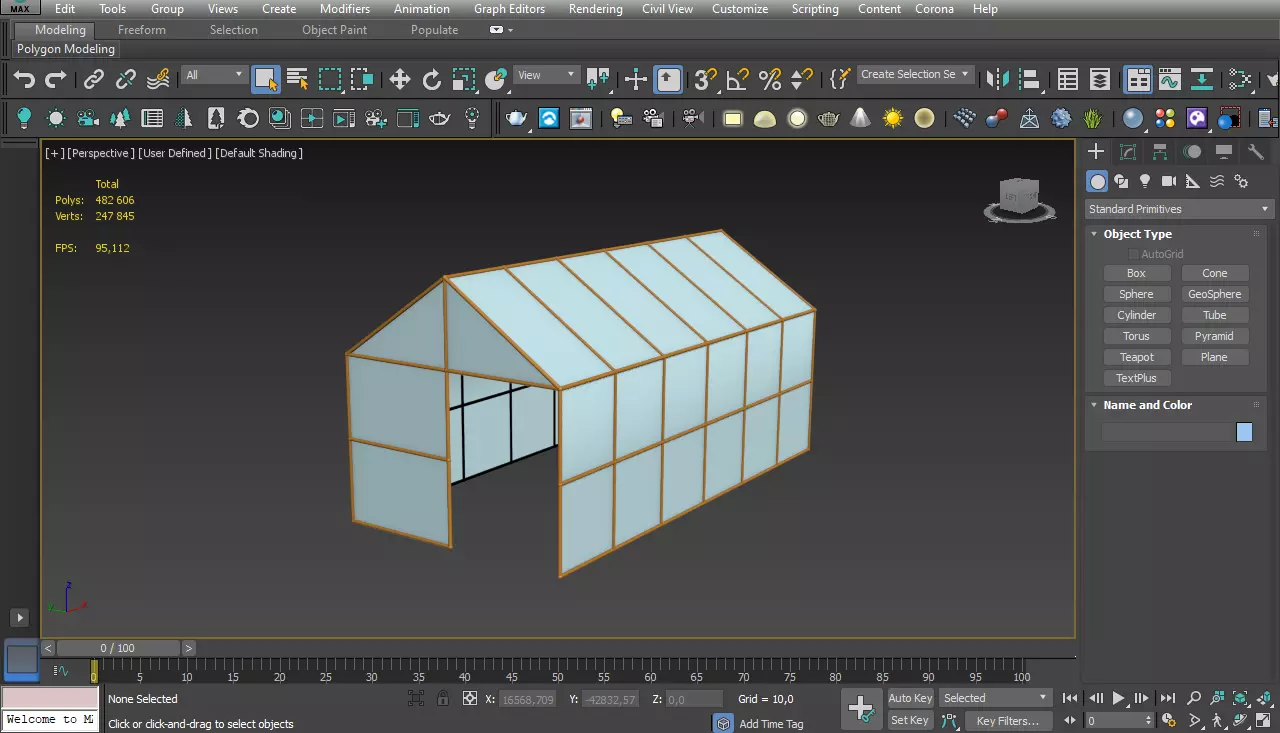Toggle Angle Snap
Viewport: 1280px width, 733px height.
(738, 79)
